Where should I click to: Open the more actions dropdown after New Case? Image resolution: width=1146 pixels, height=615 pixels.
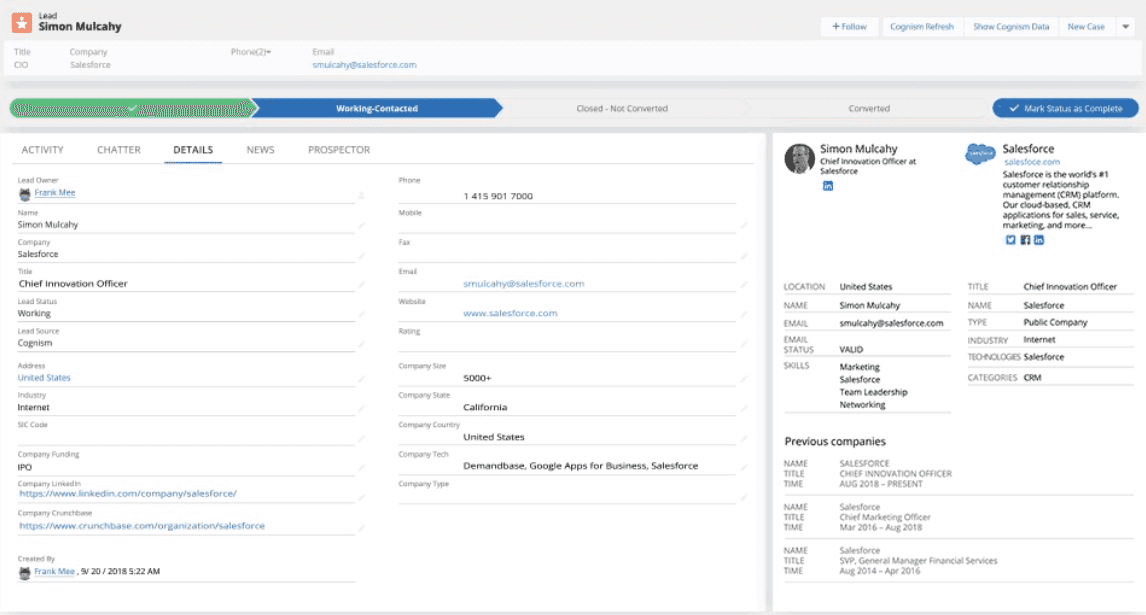[x=1125, y=27]
